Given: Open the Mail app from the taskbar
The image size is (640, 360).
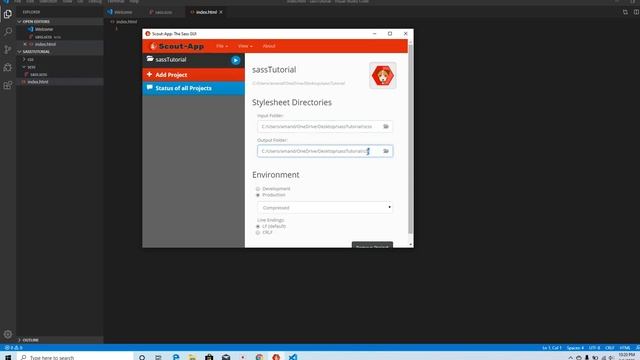Looking at the screenshot, I should coord(226,357).
